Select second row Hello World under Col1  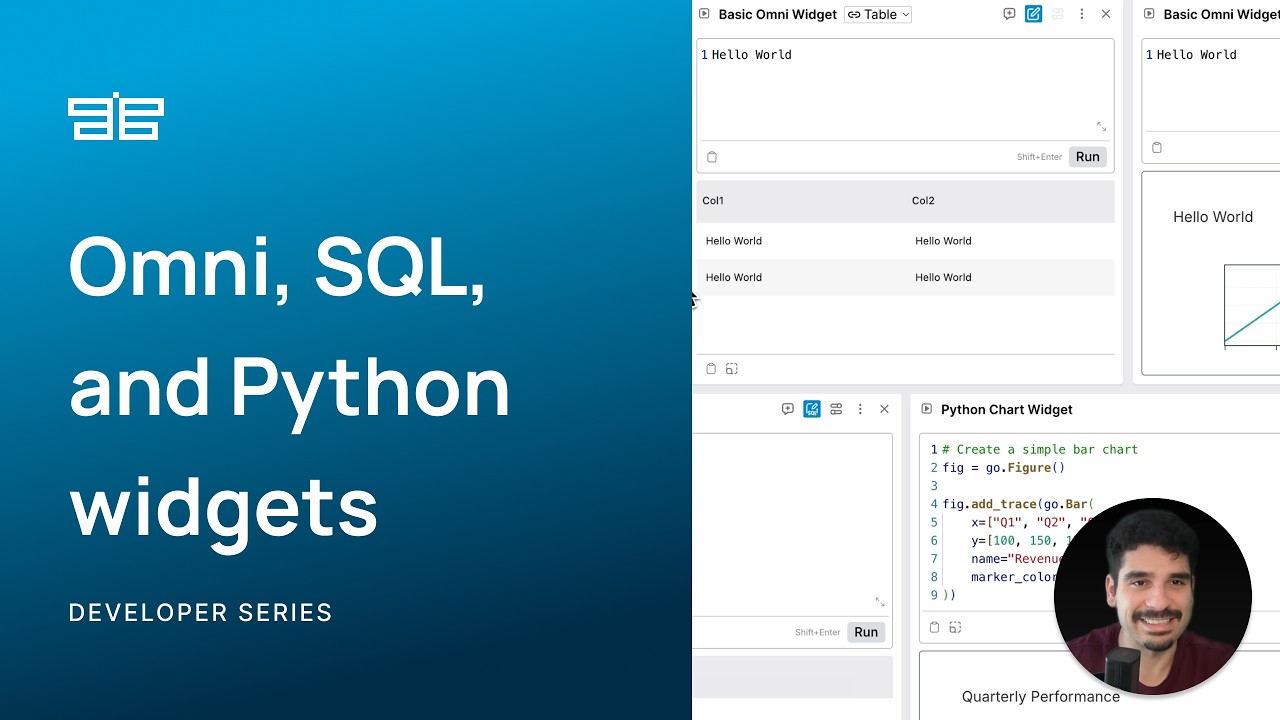click(x=733, y=277)
